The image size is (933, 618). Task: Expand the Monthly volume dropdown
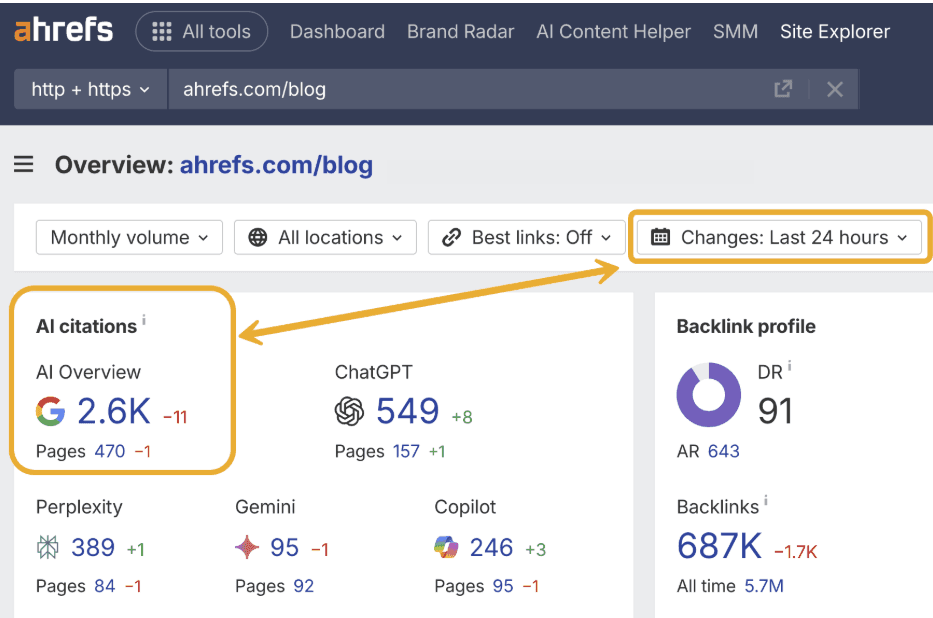coord(129,237)
